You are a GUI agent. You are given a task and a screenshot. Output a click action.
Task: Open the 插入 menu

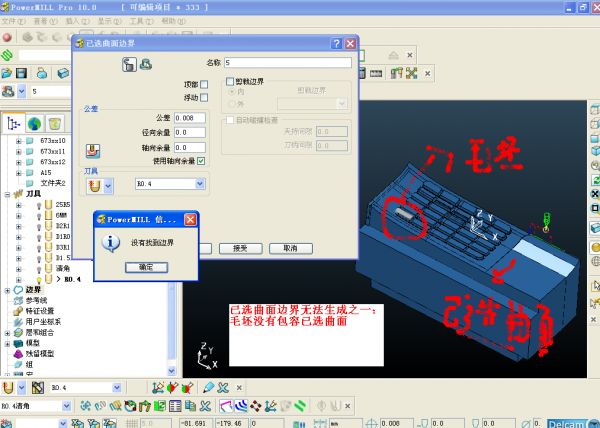[78, 21]
